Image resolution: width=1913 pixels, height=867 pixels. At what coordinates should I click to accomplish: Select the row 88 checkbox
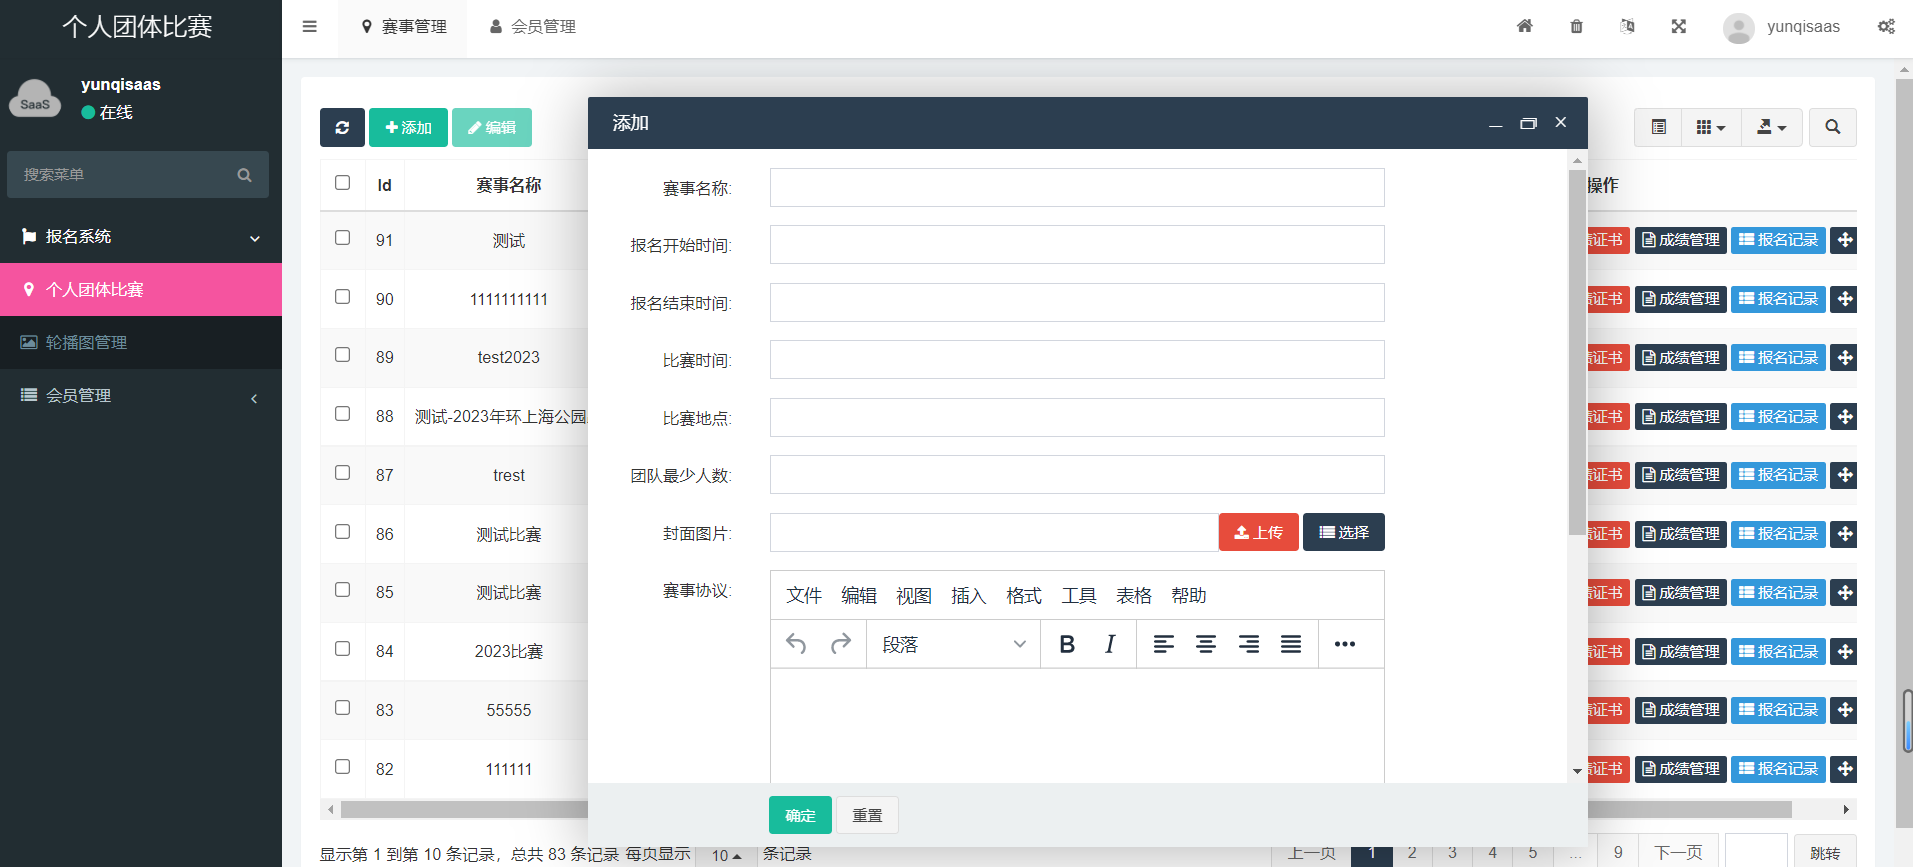(x=342, y=414)
